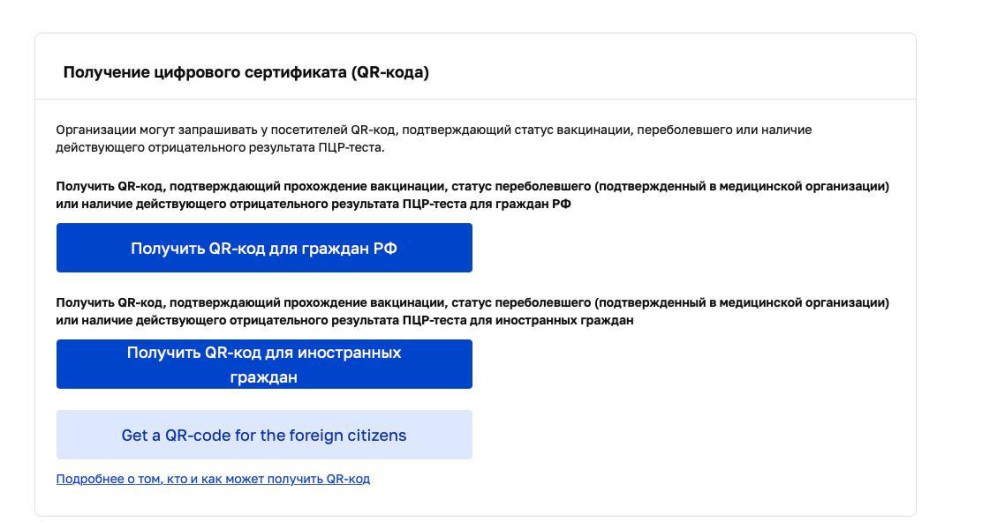Click 'foreign citizens' text on the light-blue button
The width and height of the screenshot is (1005, 529).
tap(353, 435)
